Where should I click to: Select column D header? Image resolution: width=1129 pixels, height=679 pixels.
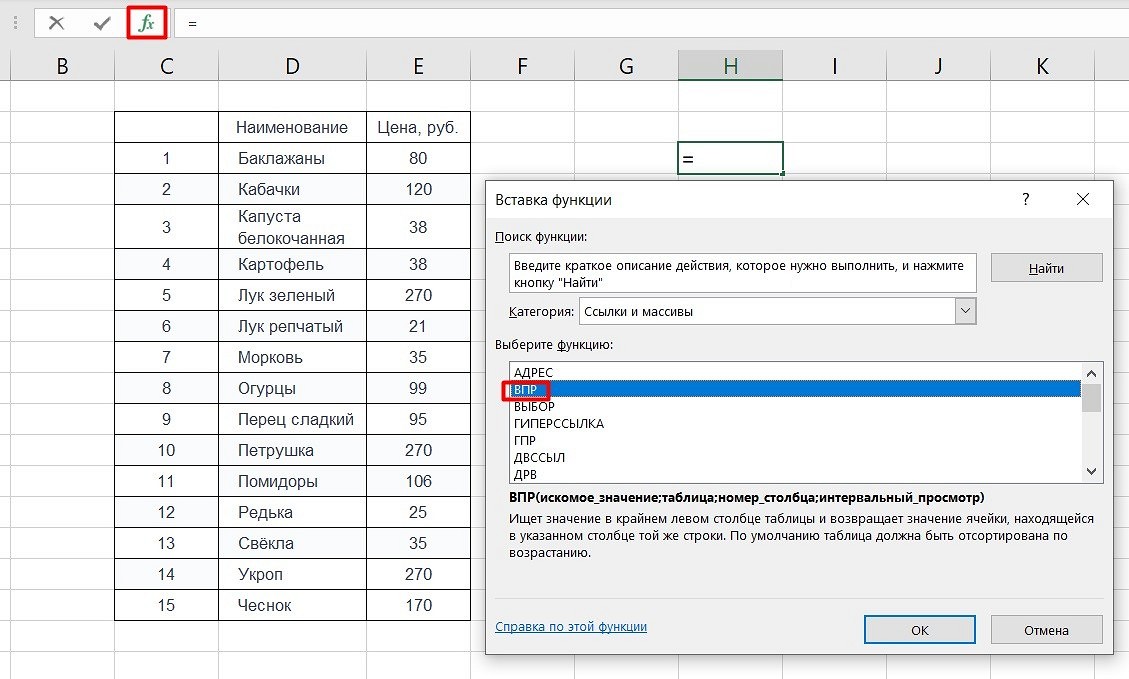tap(292, 66)
